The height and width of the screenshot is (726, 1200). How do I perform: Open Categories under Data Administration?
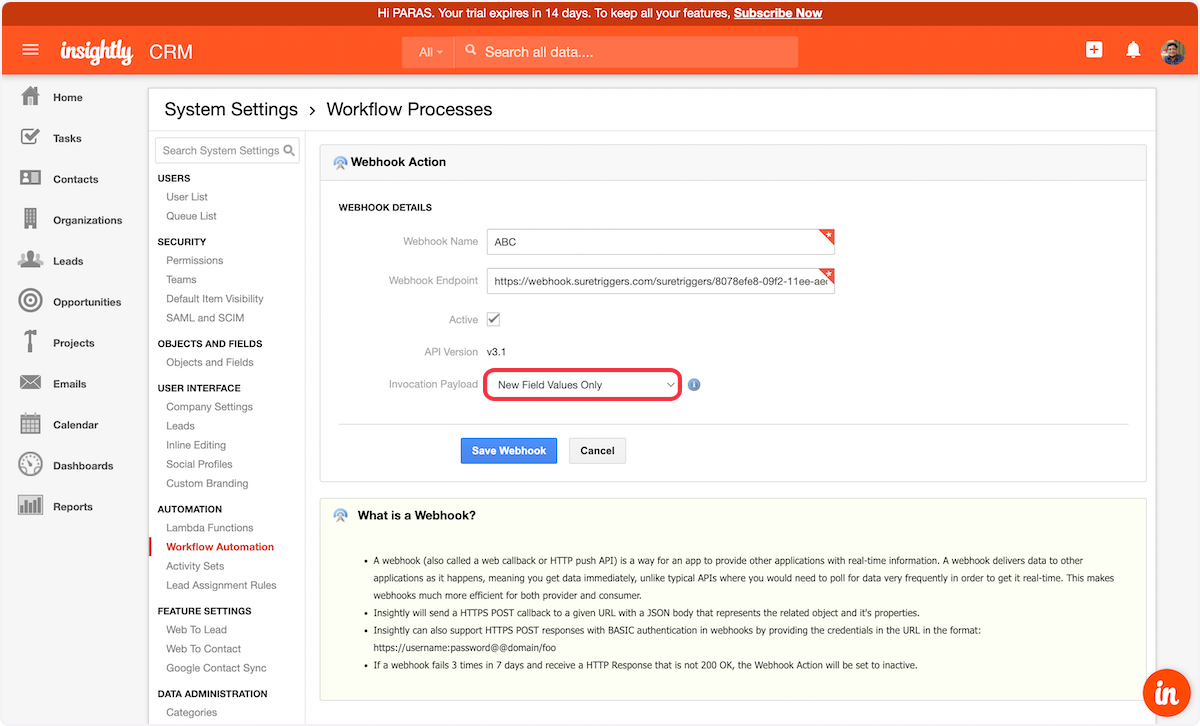click(x=191, y=713)
